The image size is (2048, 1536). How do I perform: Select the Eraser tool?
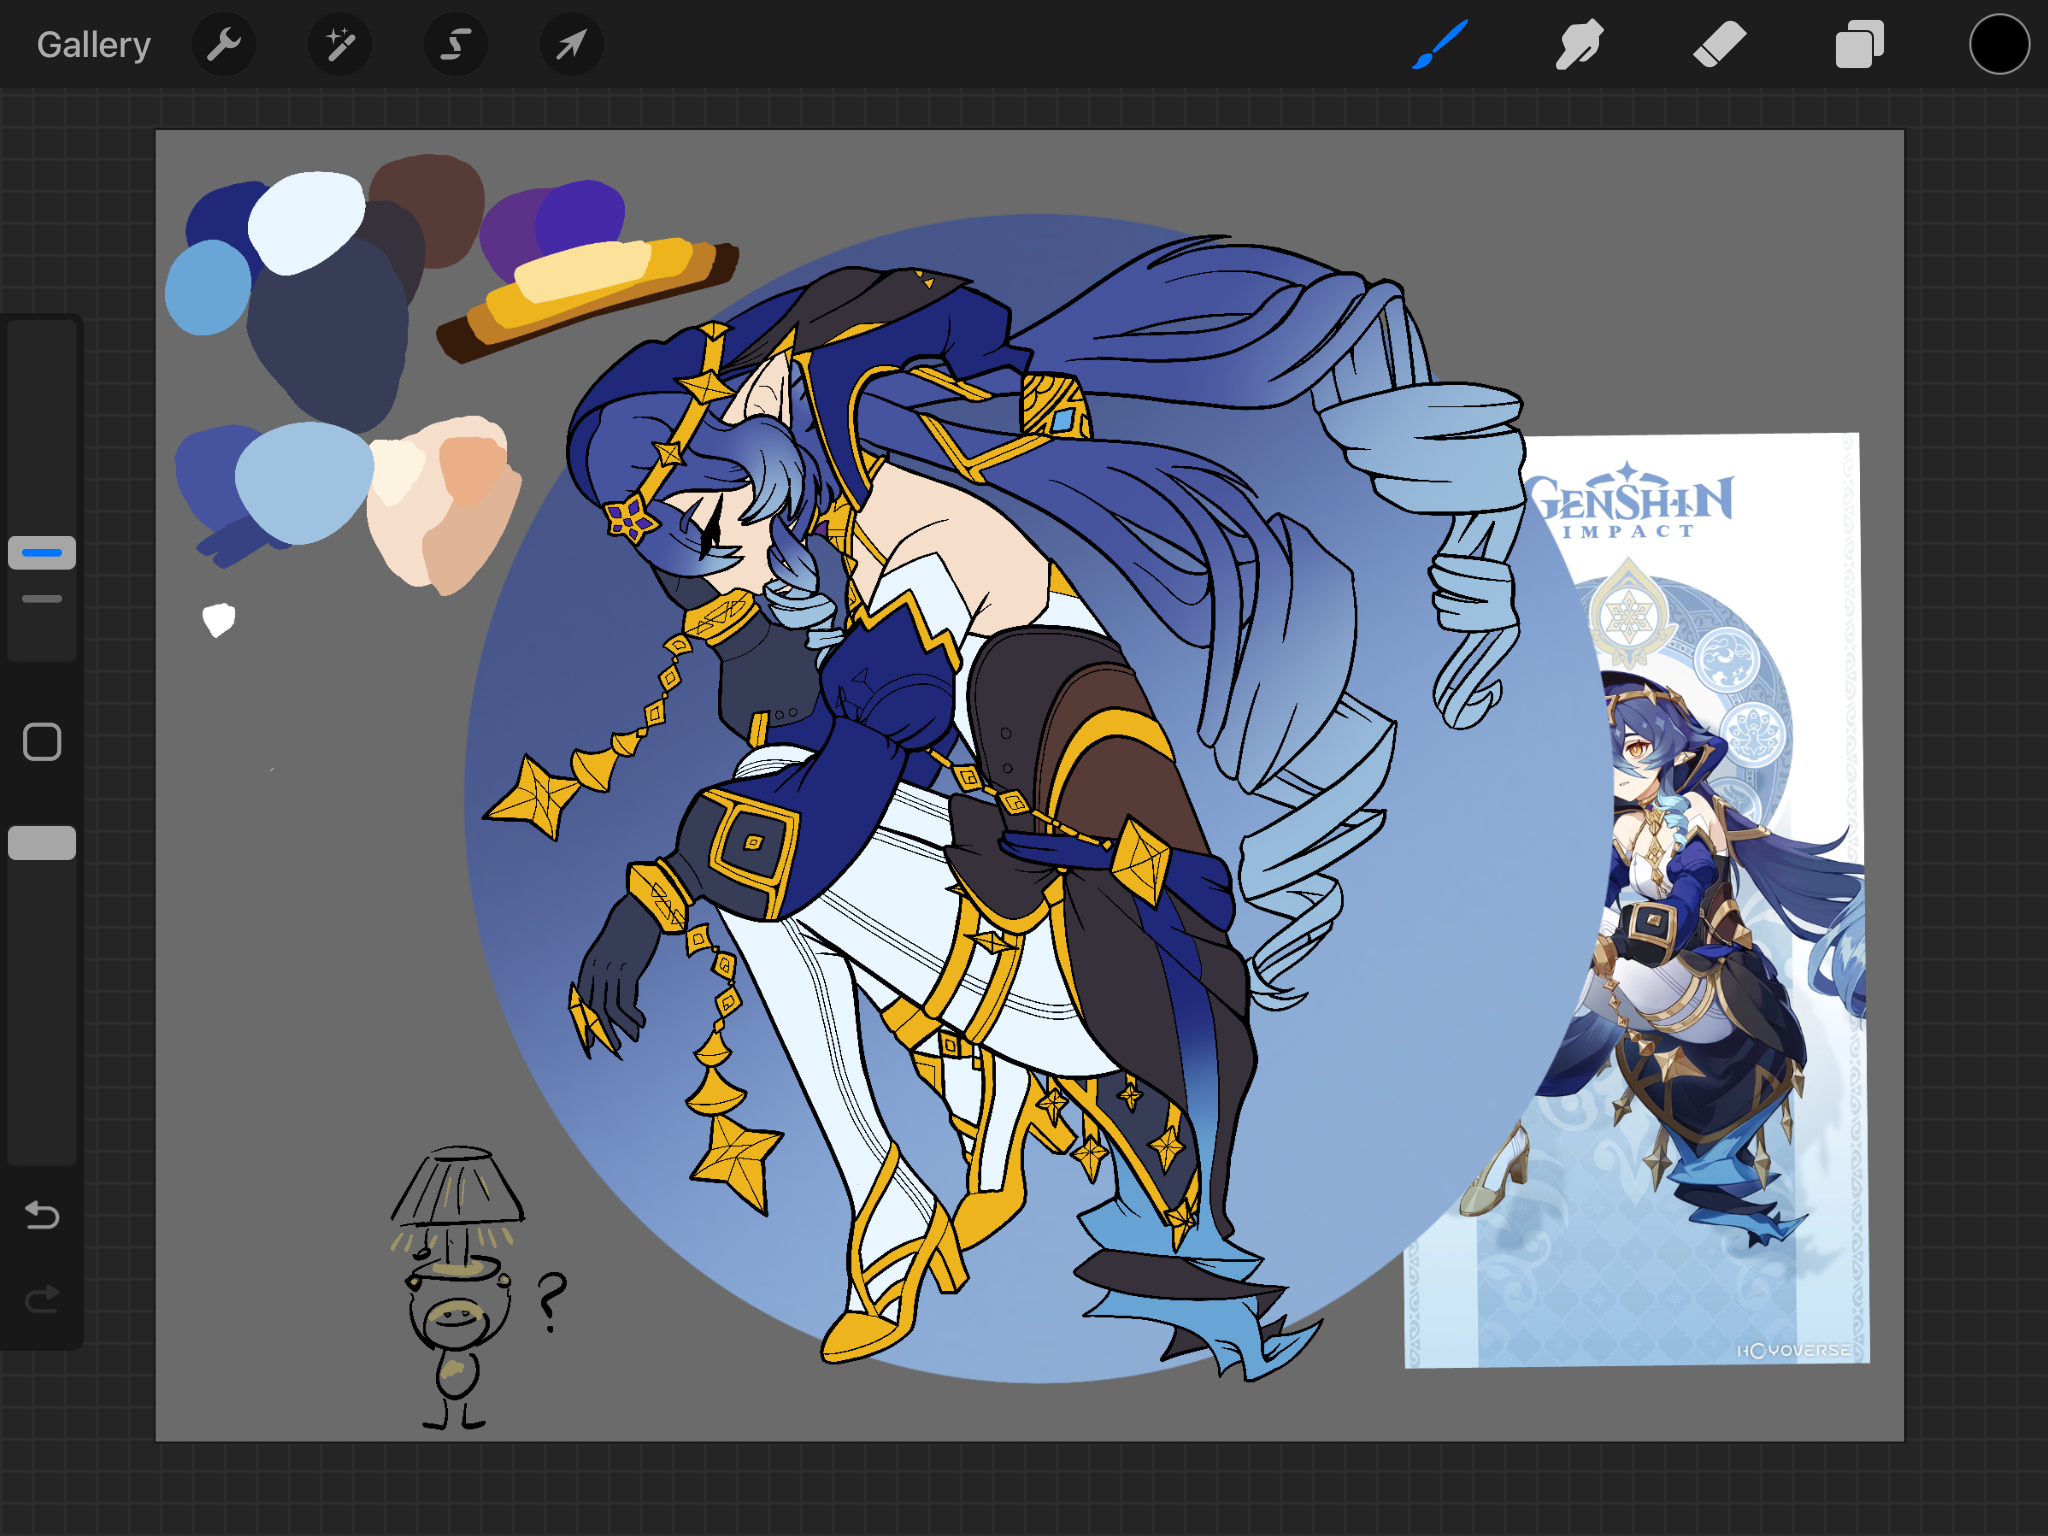coord(1719,45)
